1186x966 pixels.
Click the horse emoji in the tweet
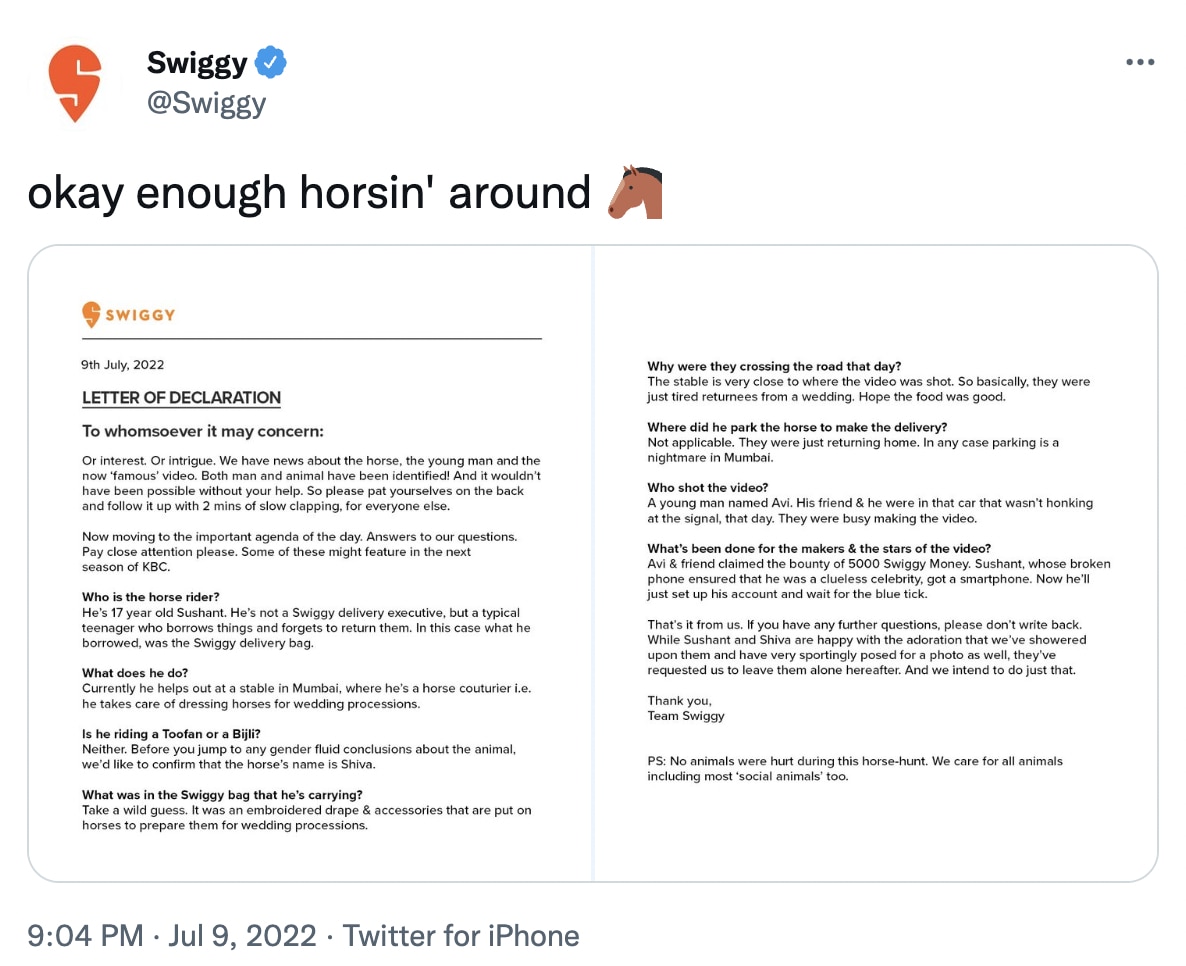(635, 192)
